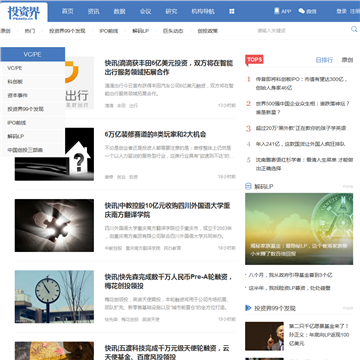Open ranked article 3 about 超过20万
360x360 pixels.
(x=301, y=128)
